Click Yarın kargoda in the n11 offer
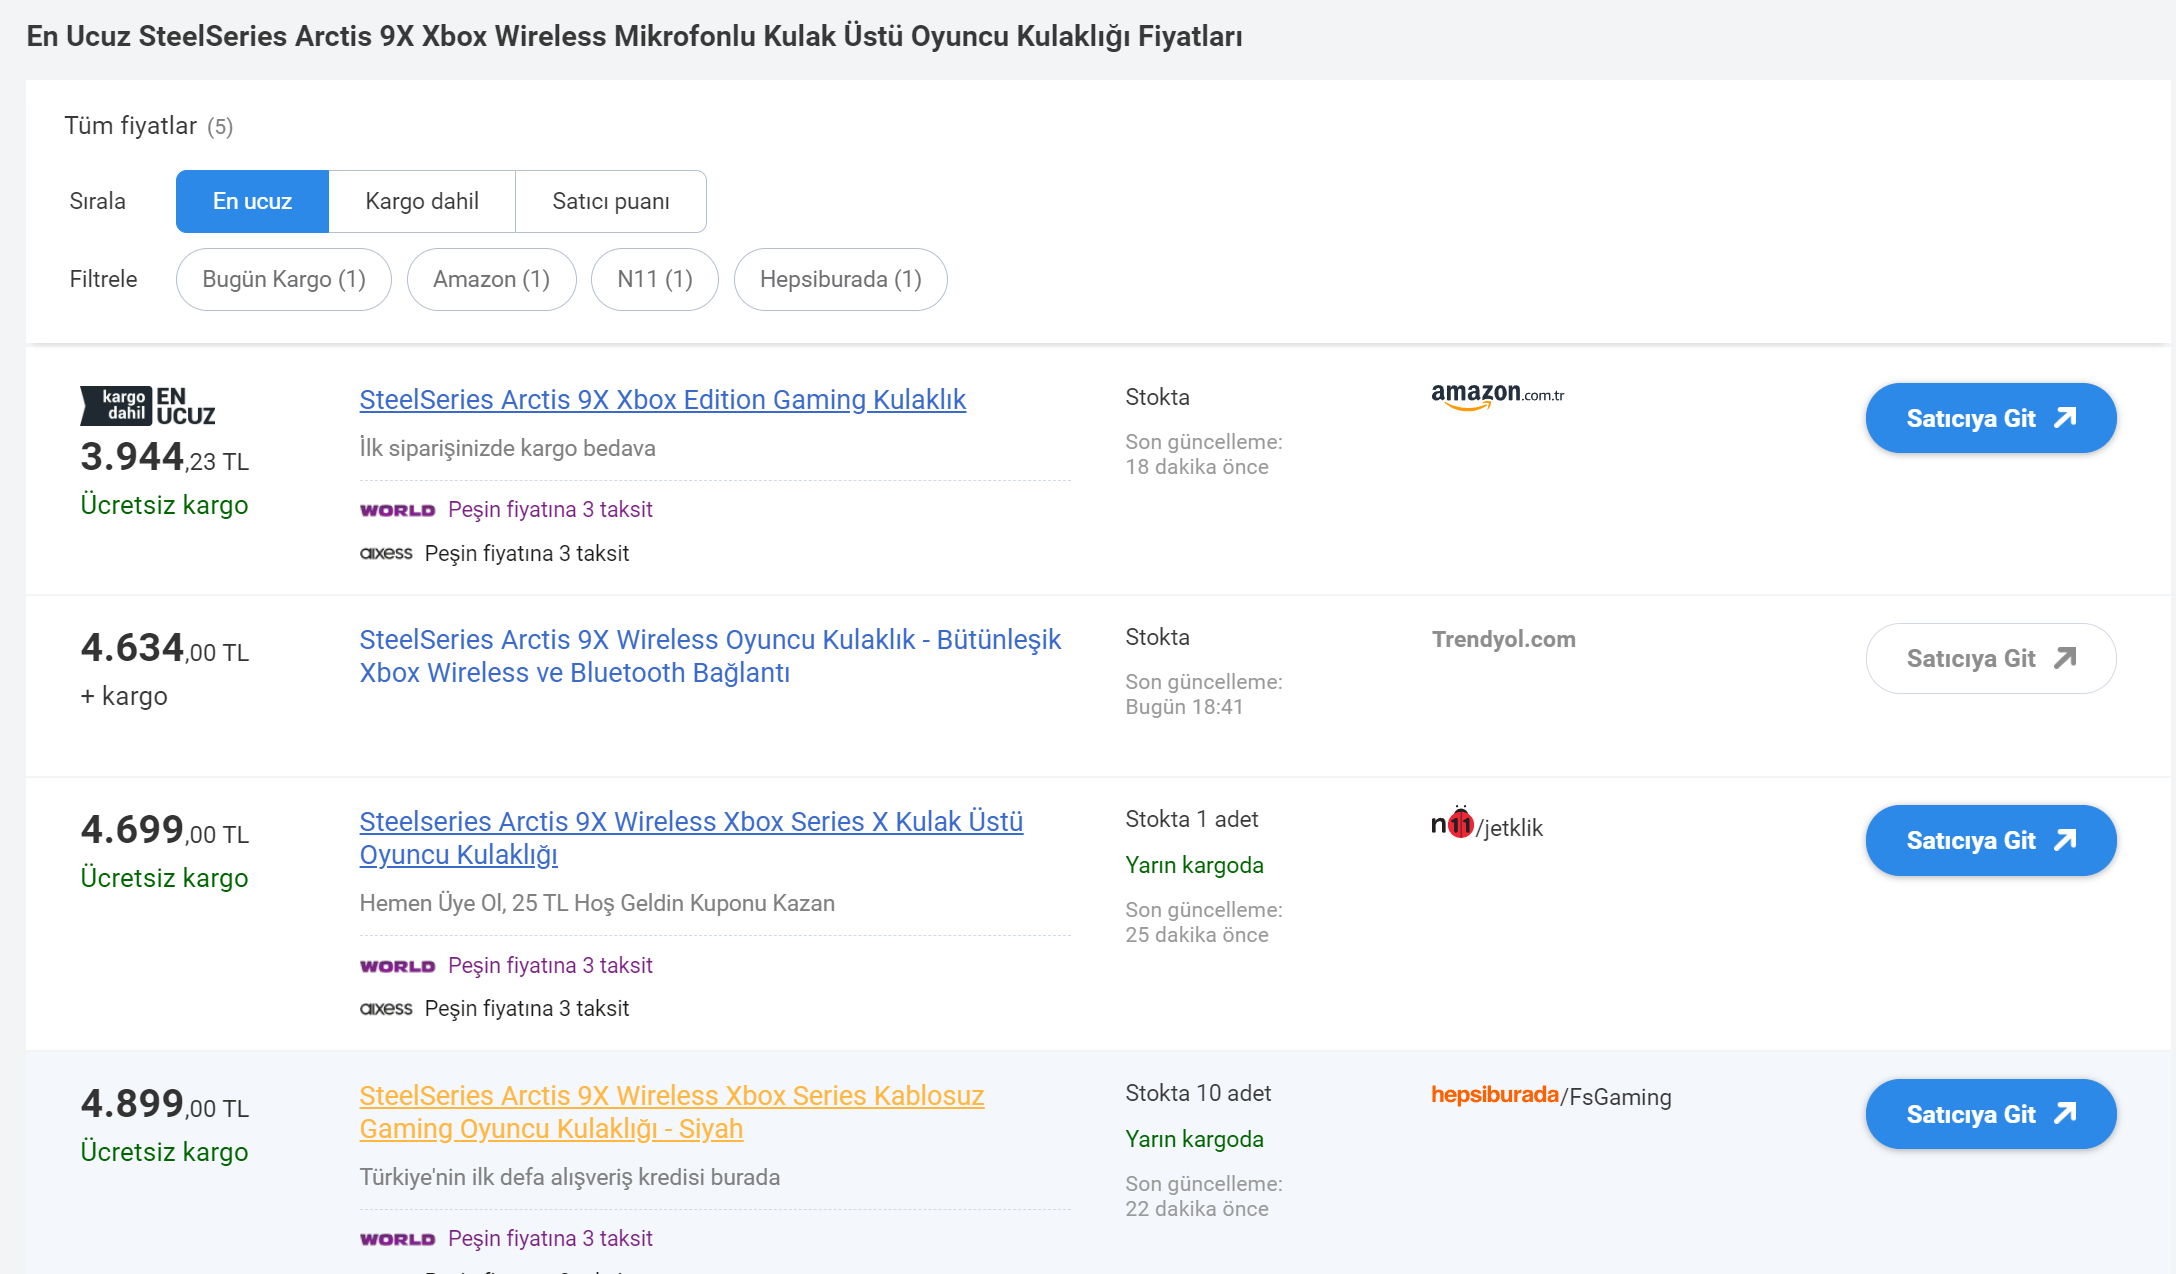Viewport: 2176px width, 1274px height. tap(1194, 865)
